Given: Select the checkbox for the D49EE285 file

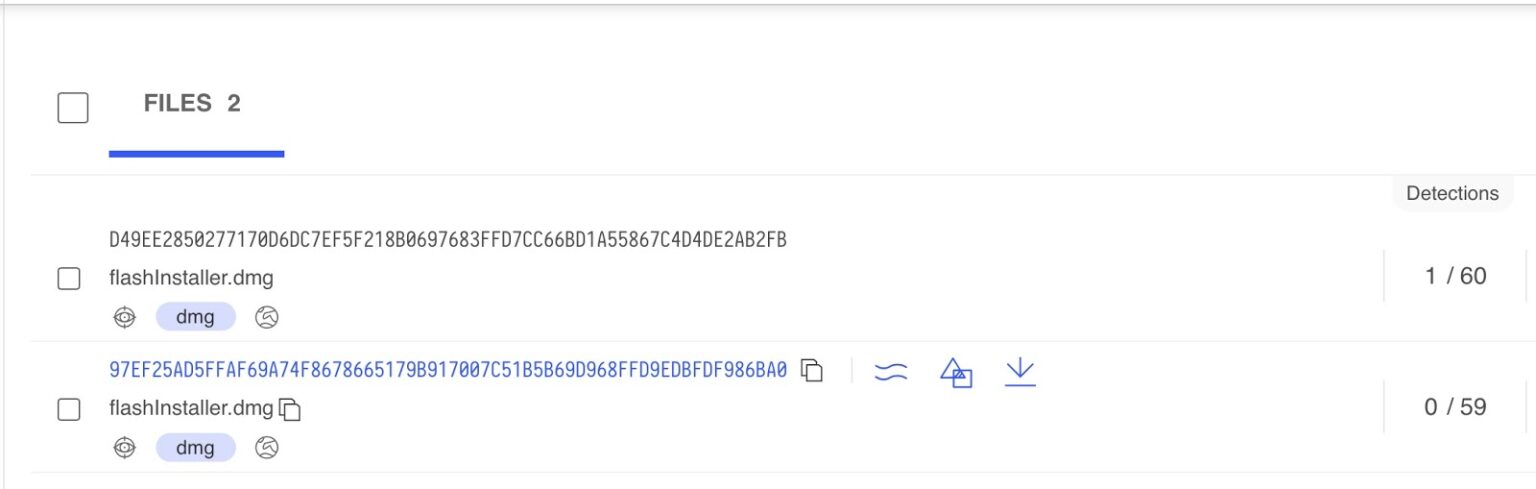Looking at the screenshot, I should pos(69,279).
